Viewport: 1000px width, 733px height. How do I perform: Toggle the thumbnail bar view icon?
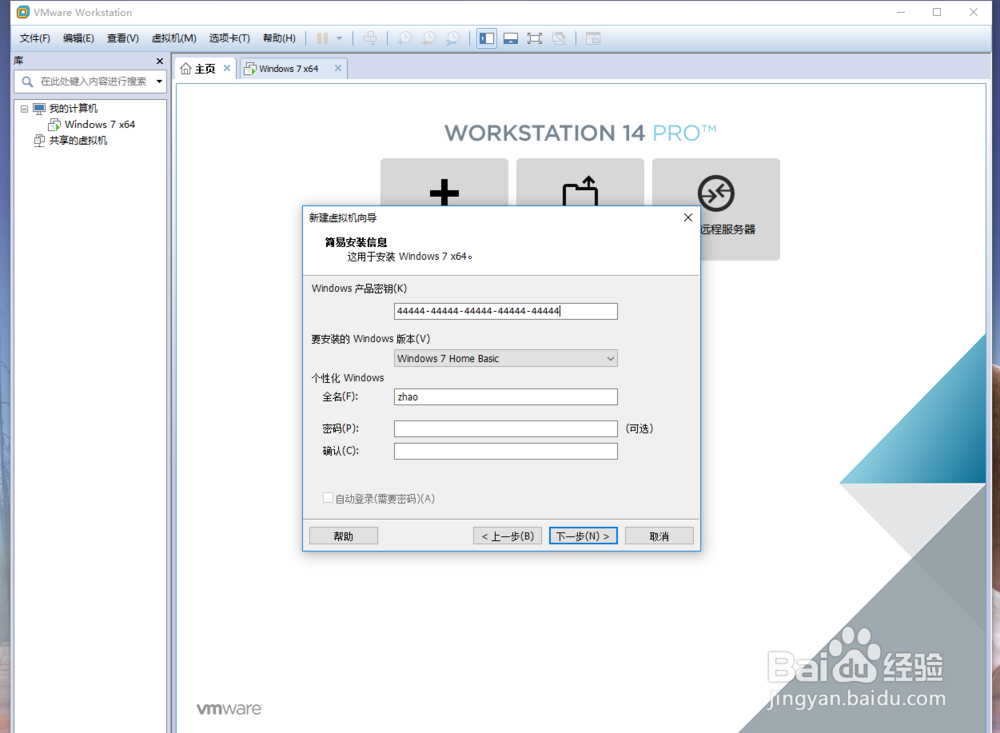click(x=510, y=38)
